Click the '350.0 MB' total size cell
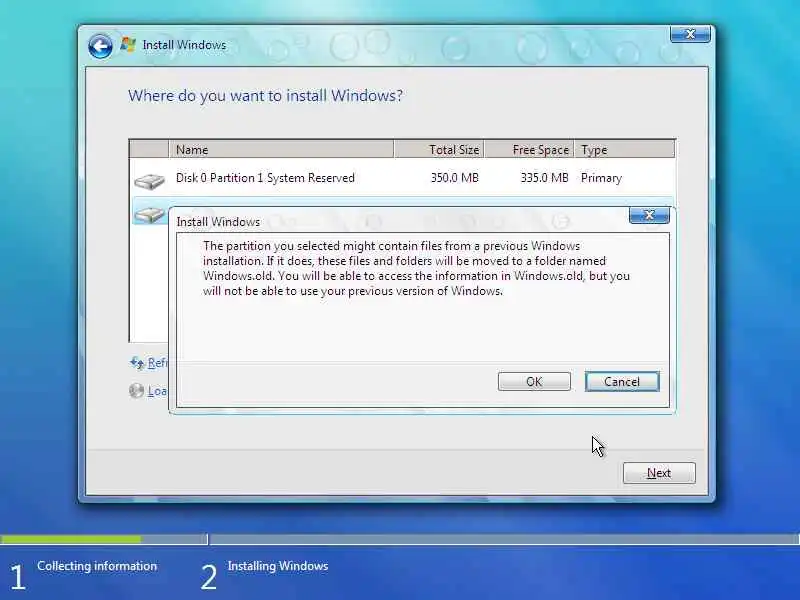800x600 pixels. pyautogui.click(x=455, y=178)
